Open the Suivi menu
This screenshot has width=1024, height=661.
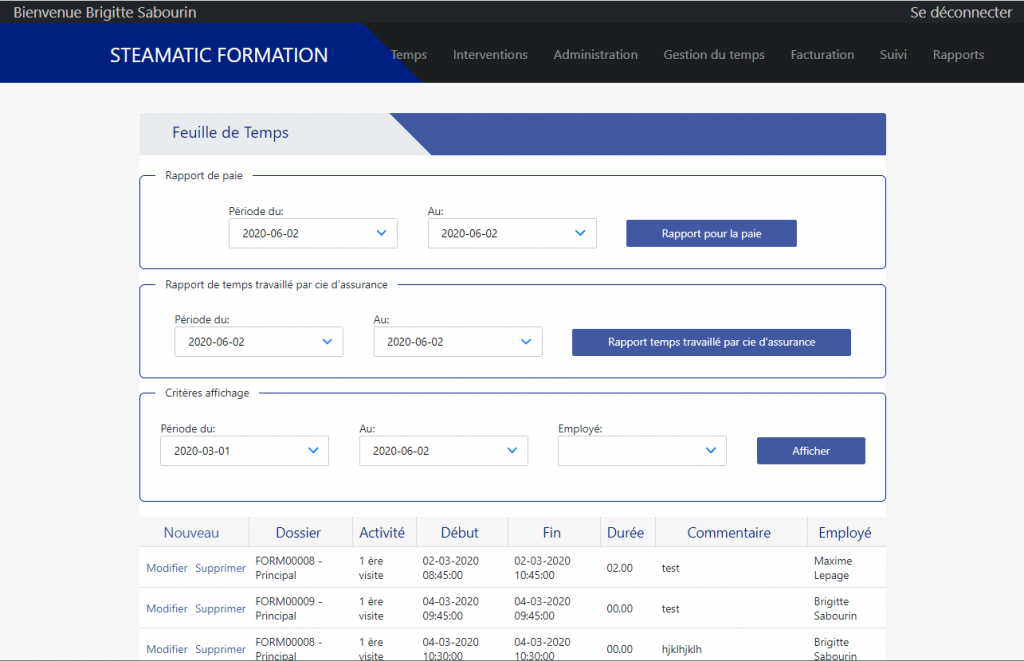[x=893, y=55]
